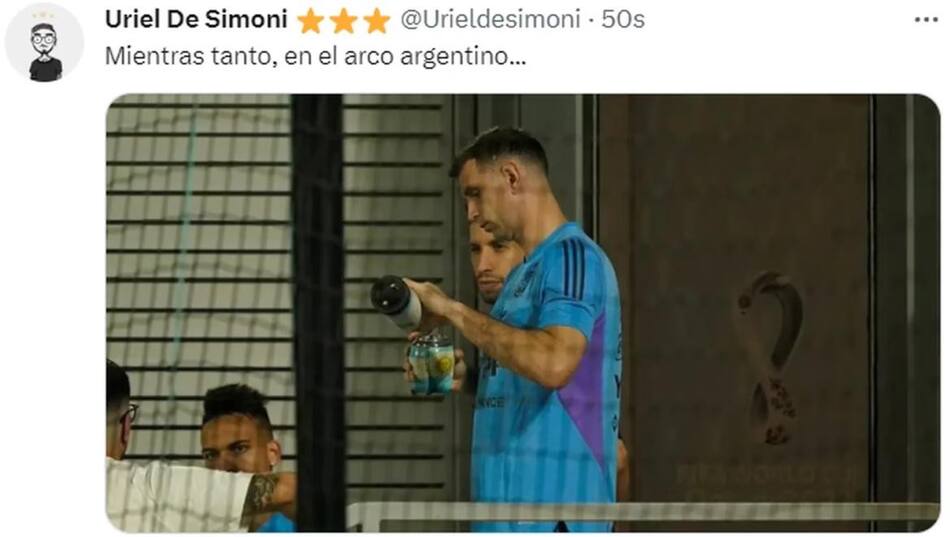Click the World Cup trophy emblem on wall
Viewport: 950px width, 537px height.
coord(770,358)
